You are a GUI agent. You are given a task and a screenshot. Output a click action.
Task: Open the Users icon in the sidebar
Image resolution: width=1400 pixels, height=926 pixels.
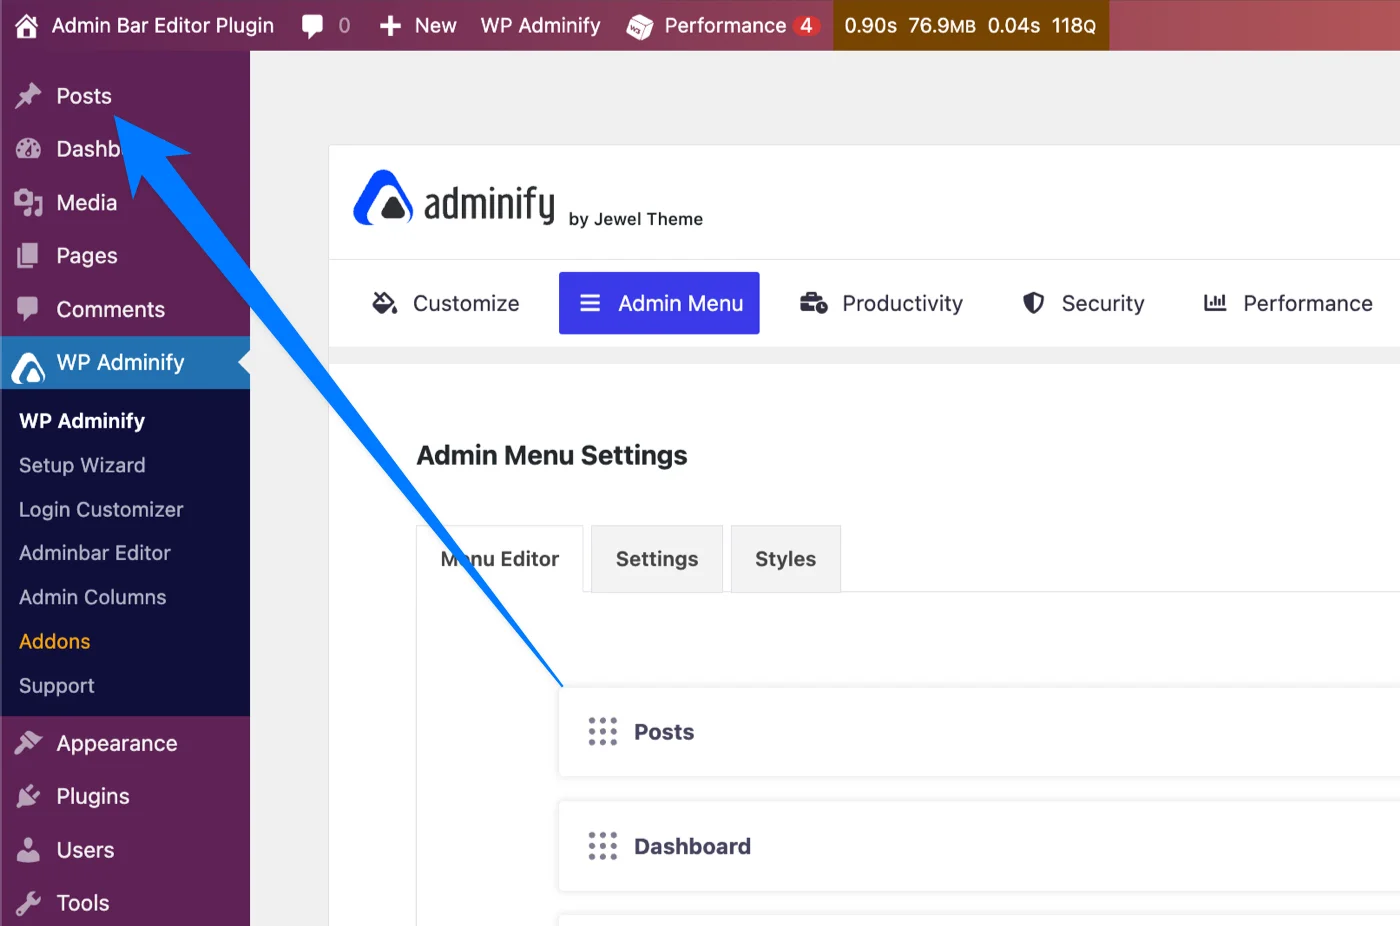(26, 849)
